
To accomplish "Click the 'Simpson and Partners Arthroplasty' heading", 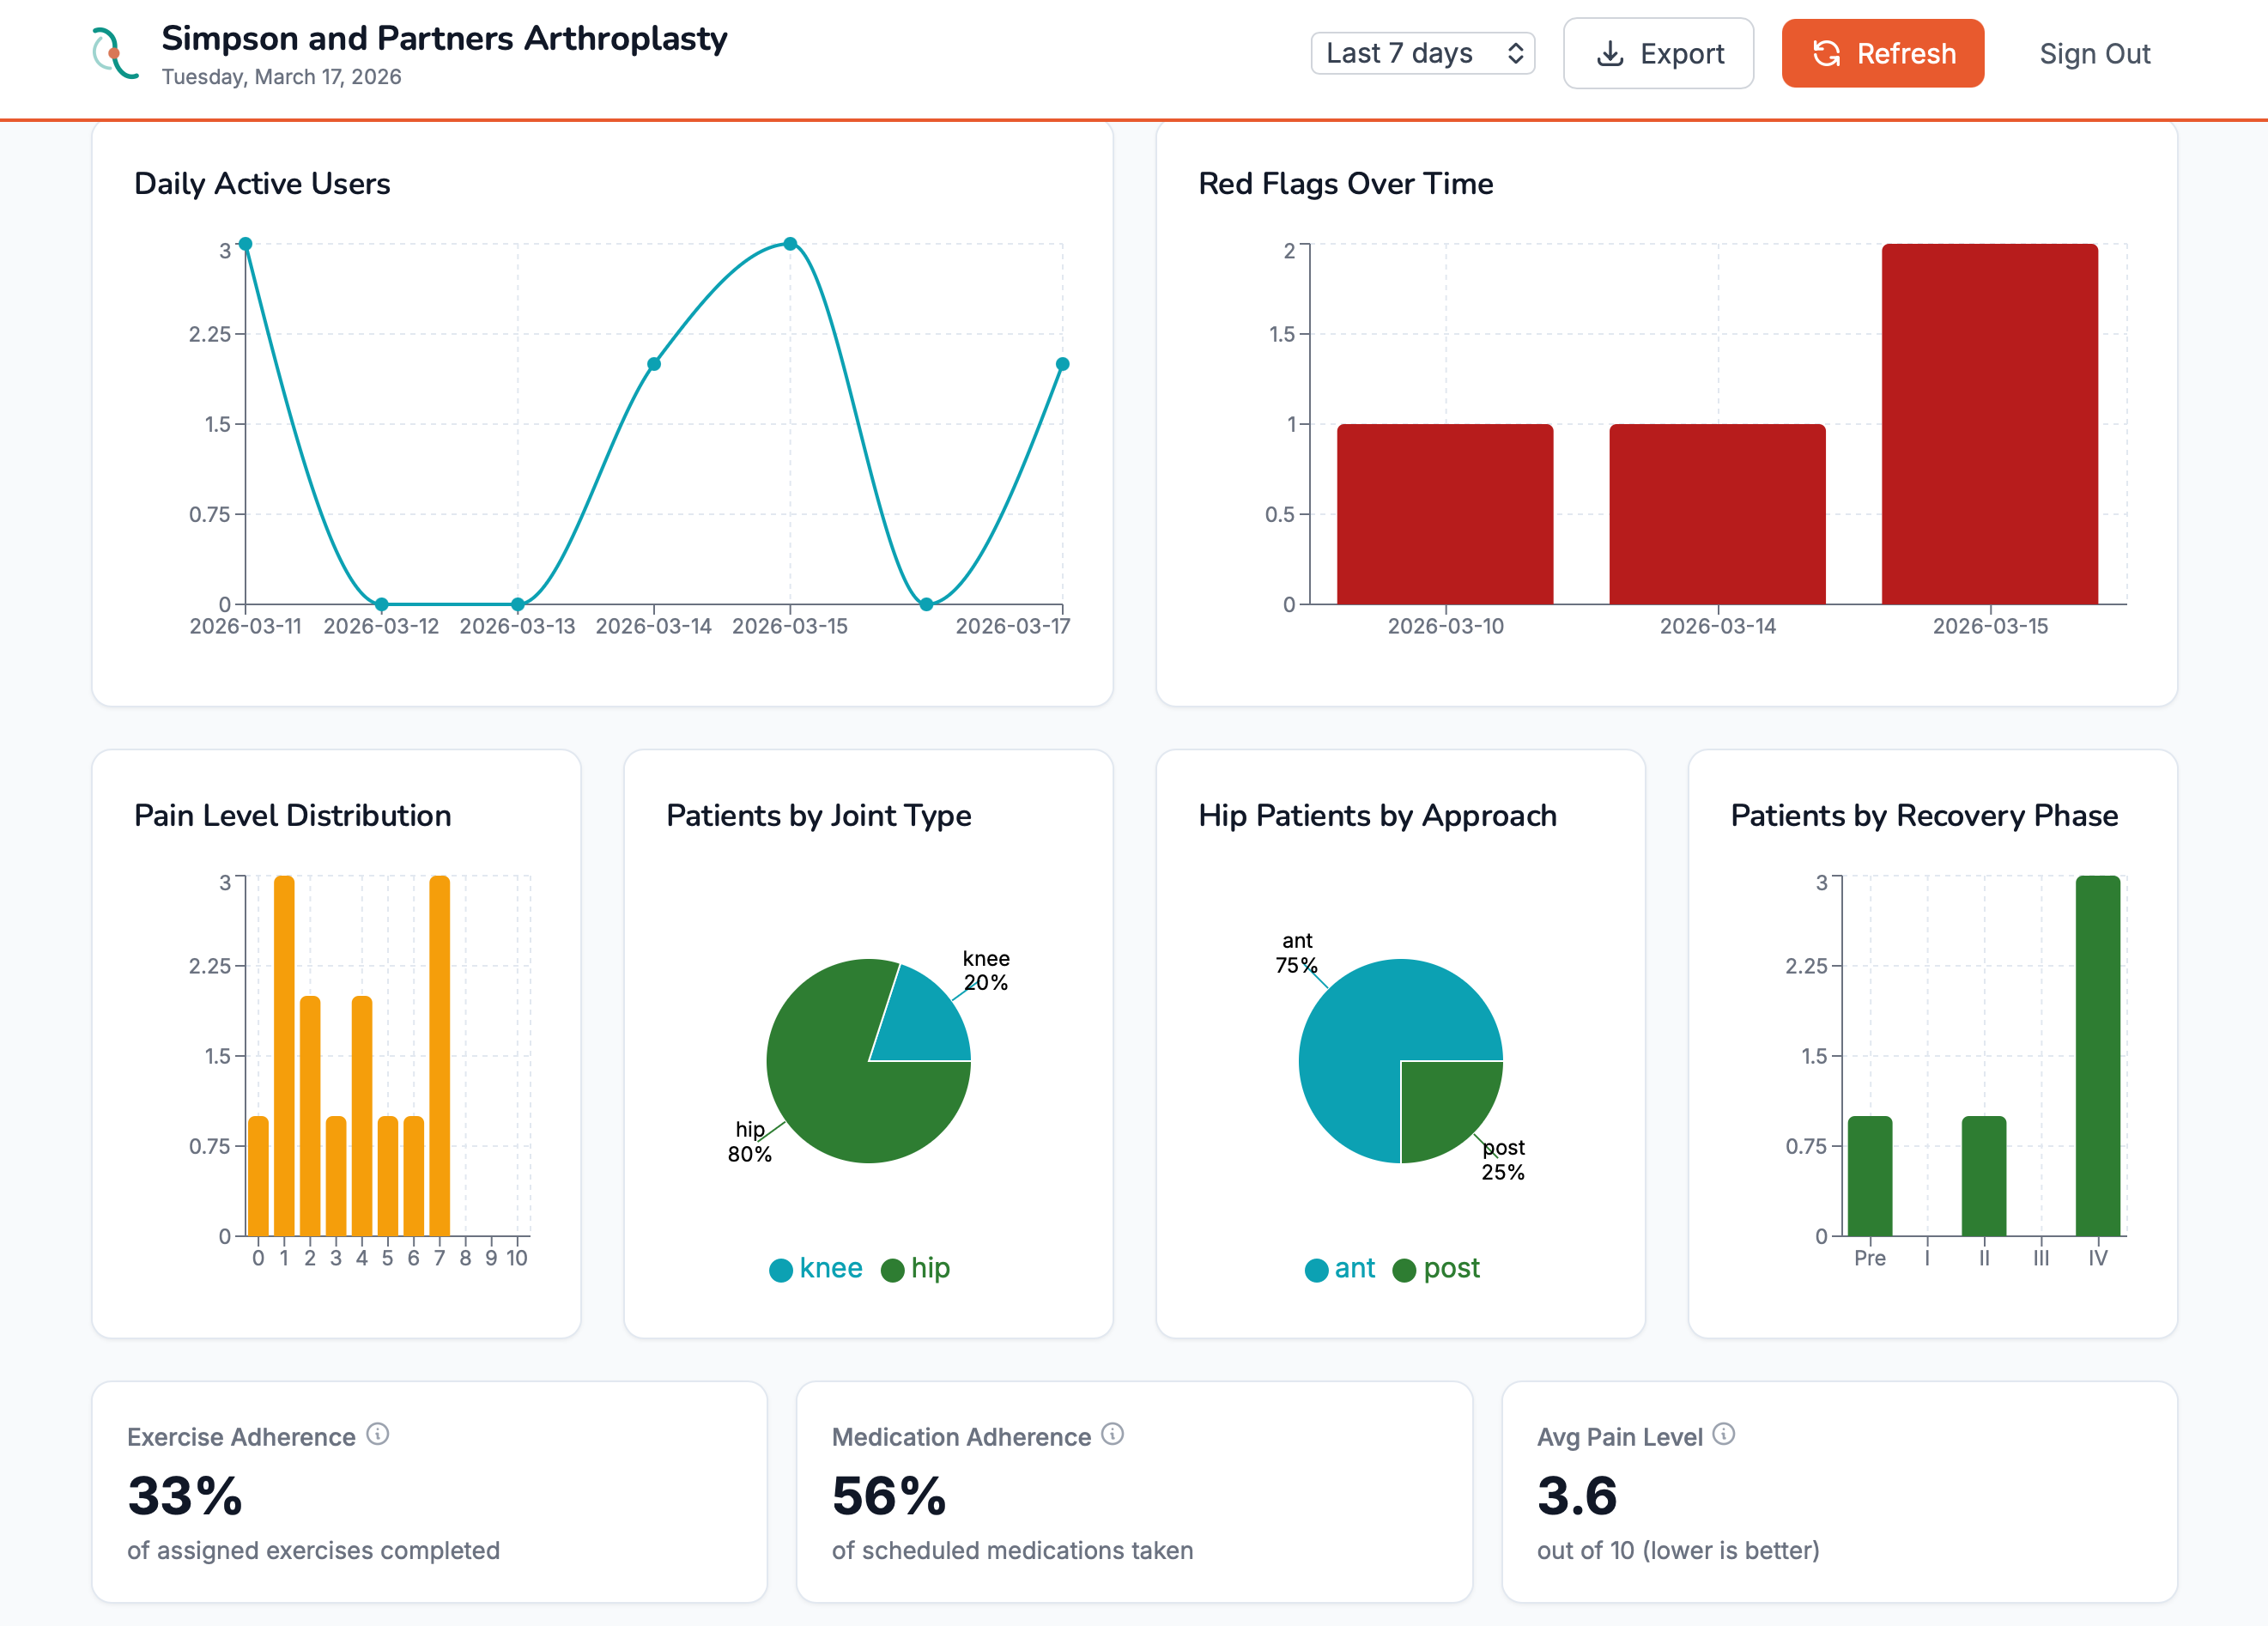I will (444, 38).
